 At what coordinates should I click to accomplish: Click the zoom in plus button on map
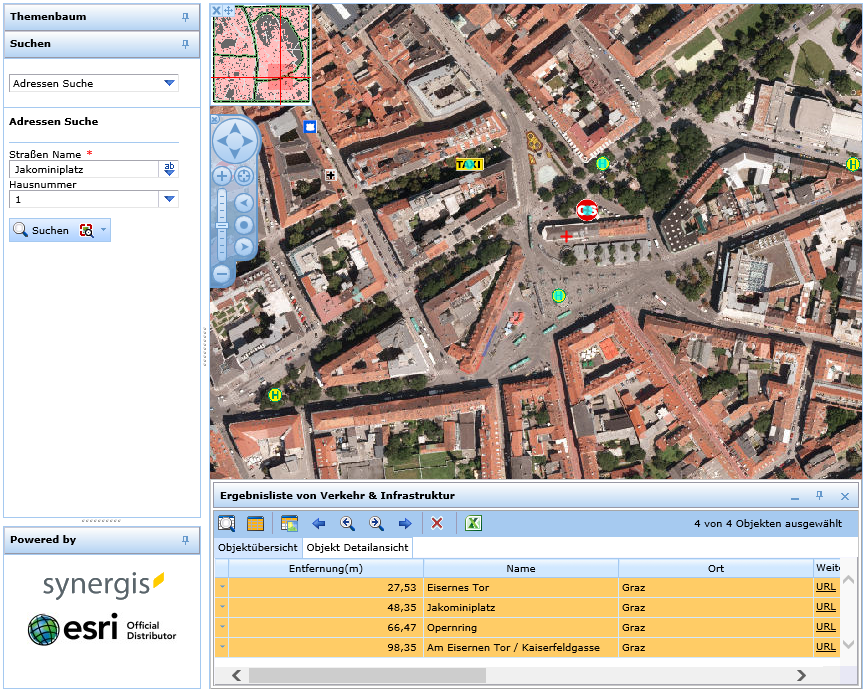[222, 176]
